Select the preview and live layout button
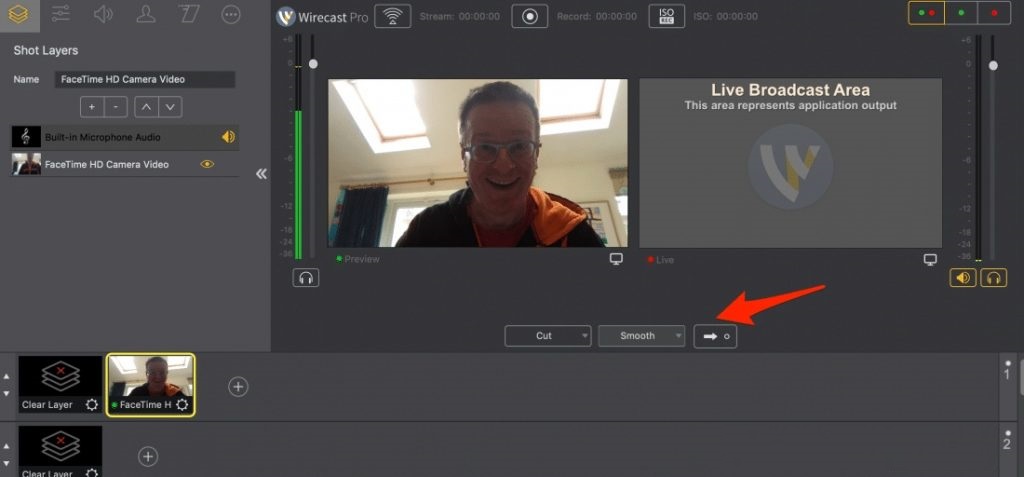Viewport: 1024px width, 477px height. click(927, 12)
